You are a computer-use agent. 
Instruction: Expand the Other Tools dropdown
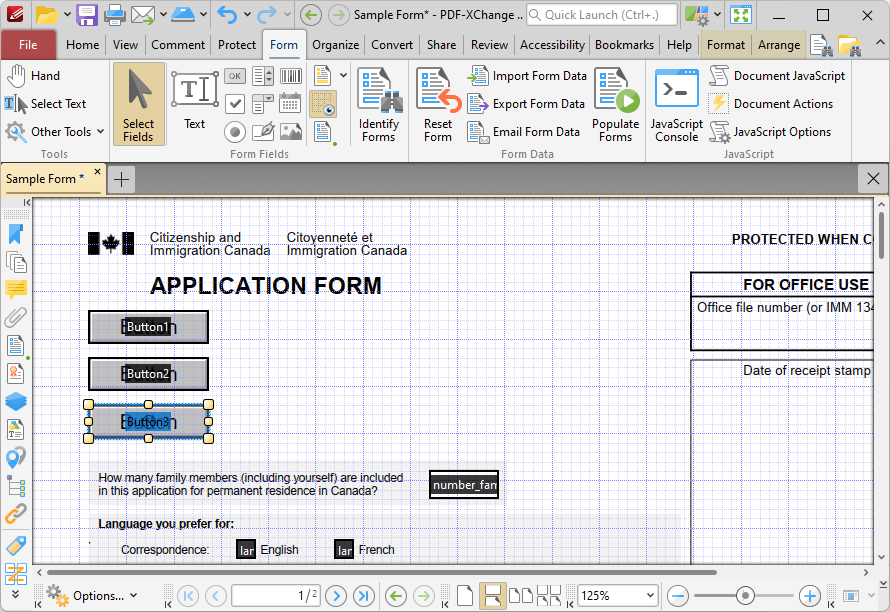[x=55, y=132]
